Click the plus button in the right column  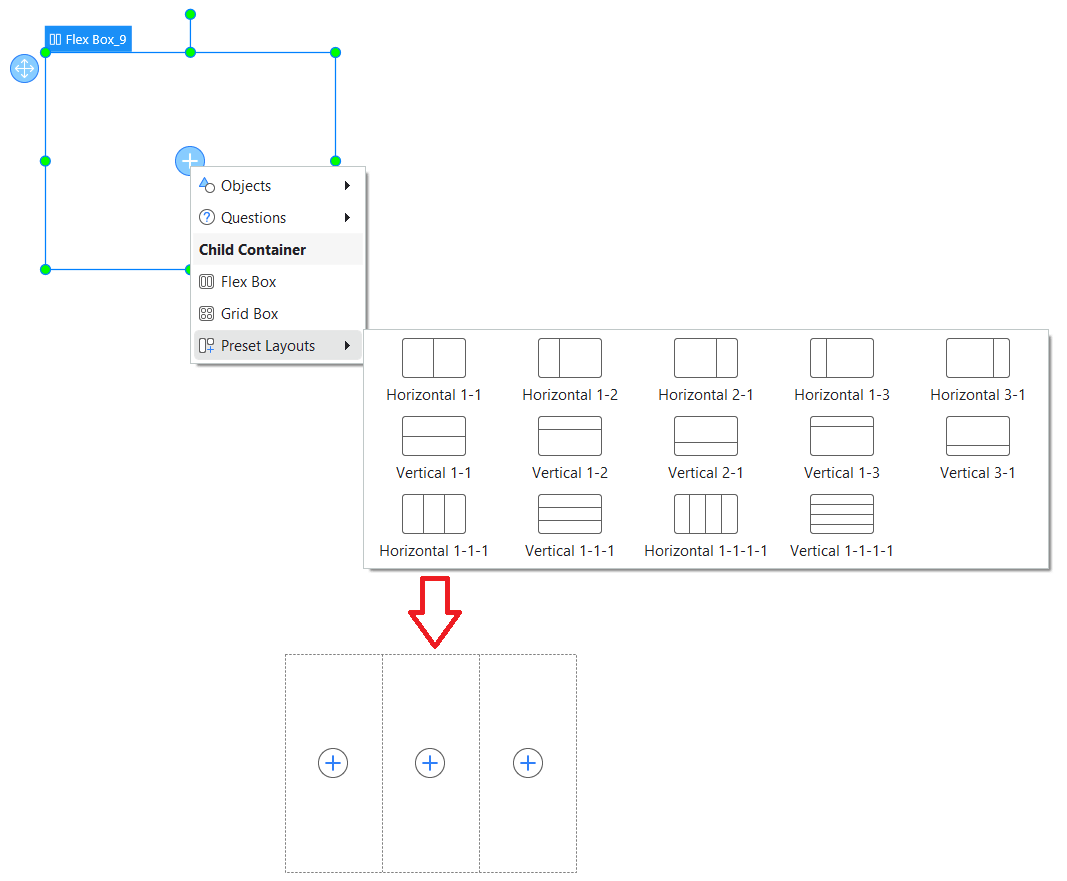click(528, 763)
